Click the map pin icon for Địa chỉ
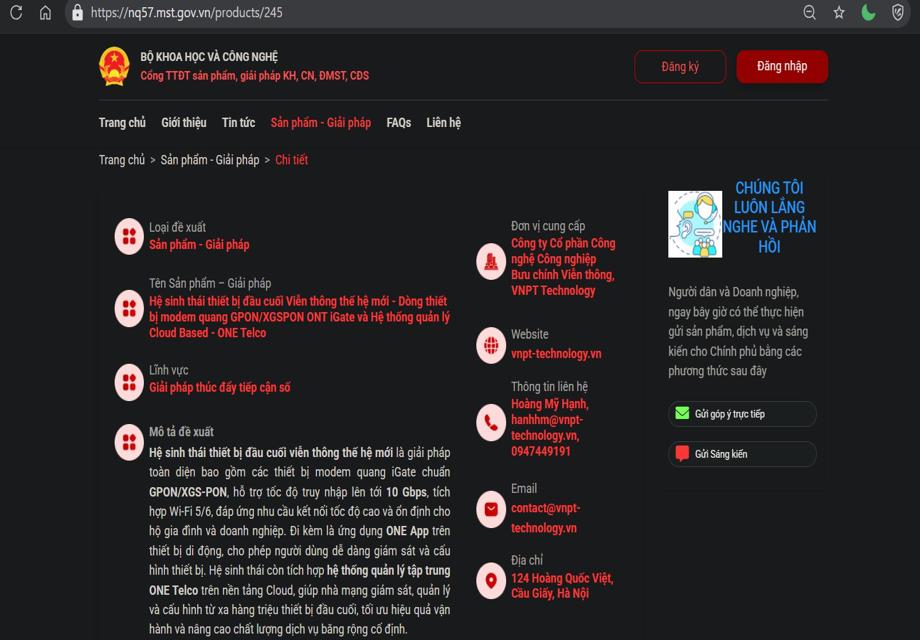The width and height of the screenshot is (920, 640). point(491,581)
